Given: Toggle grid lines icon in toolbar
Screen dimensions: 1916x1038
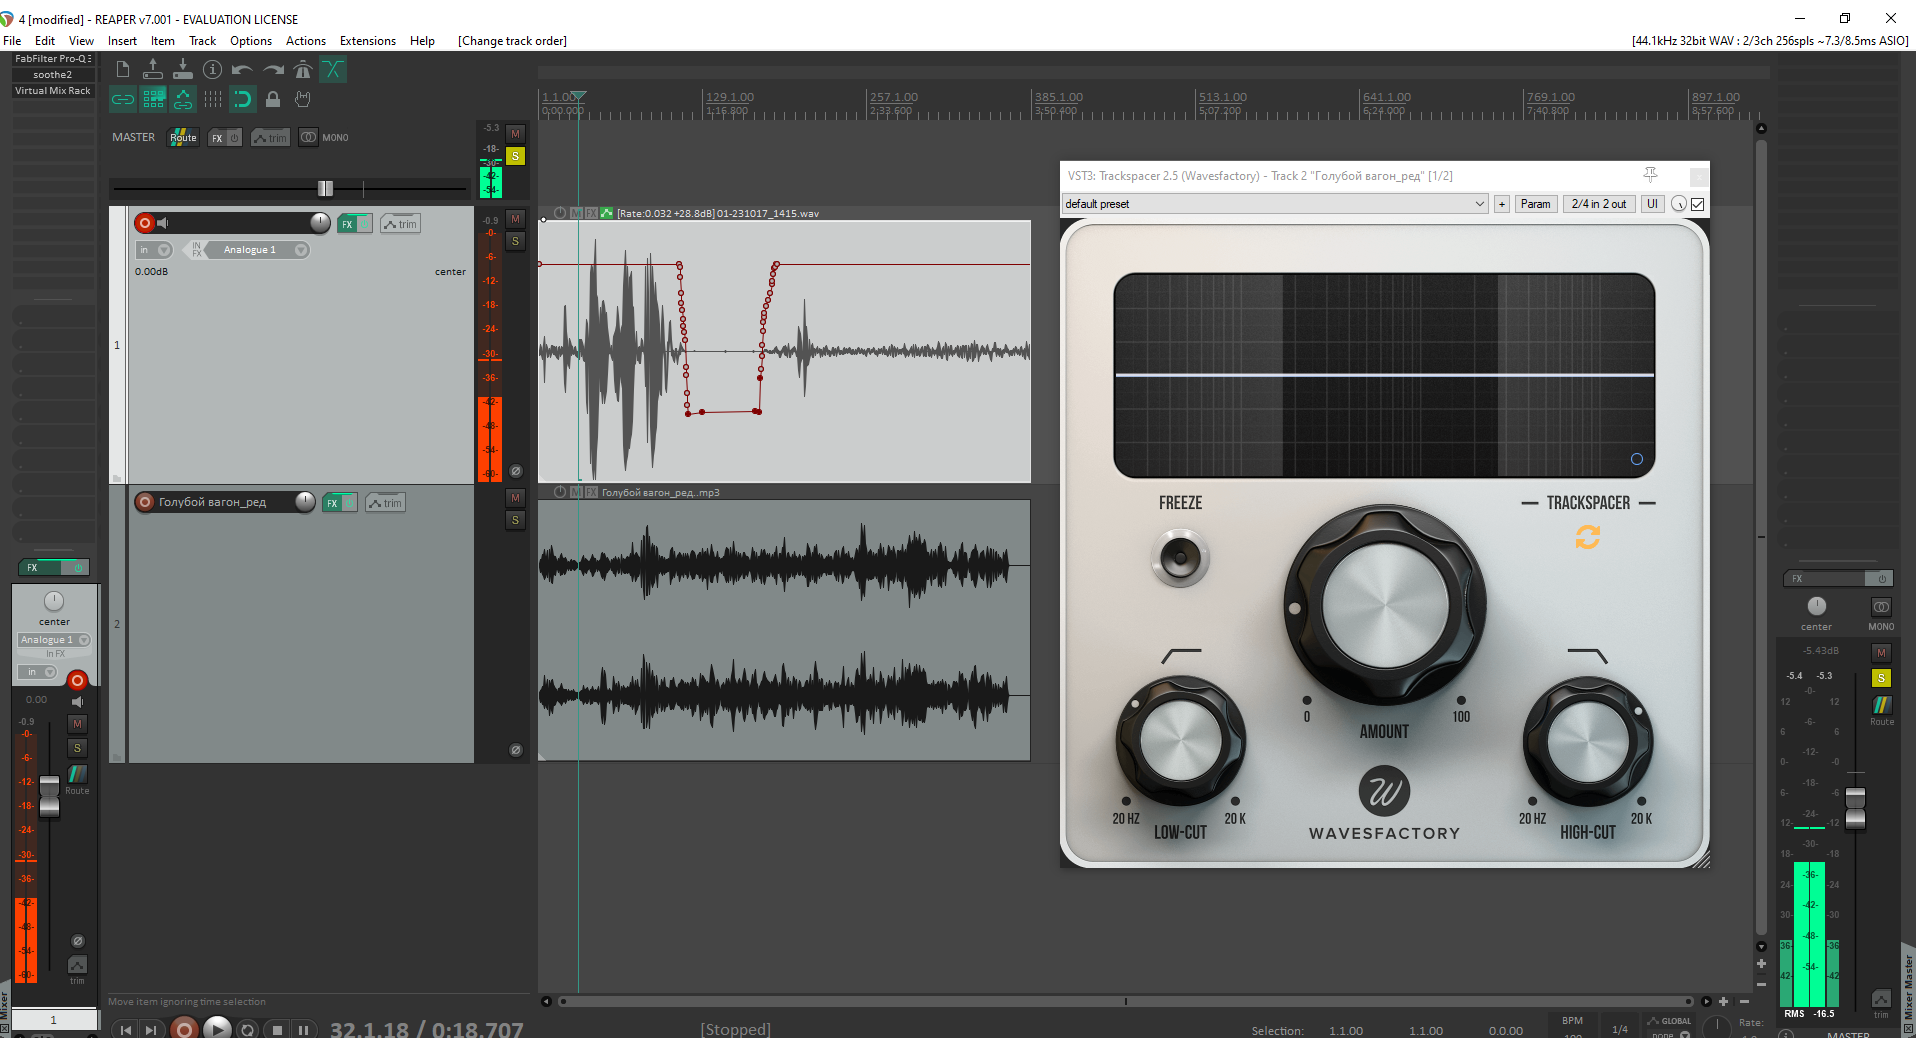Looking at the screenshot, I should pos(213,99).
